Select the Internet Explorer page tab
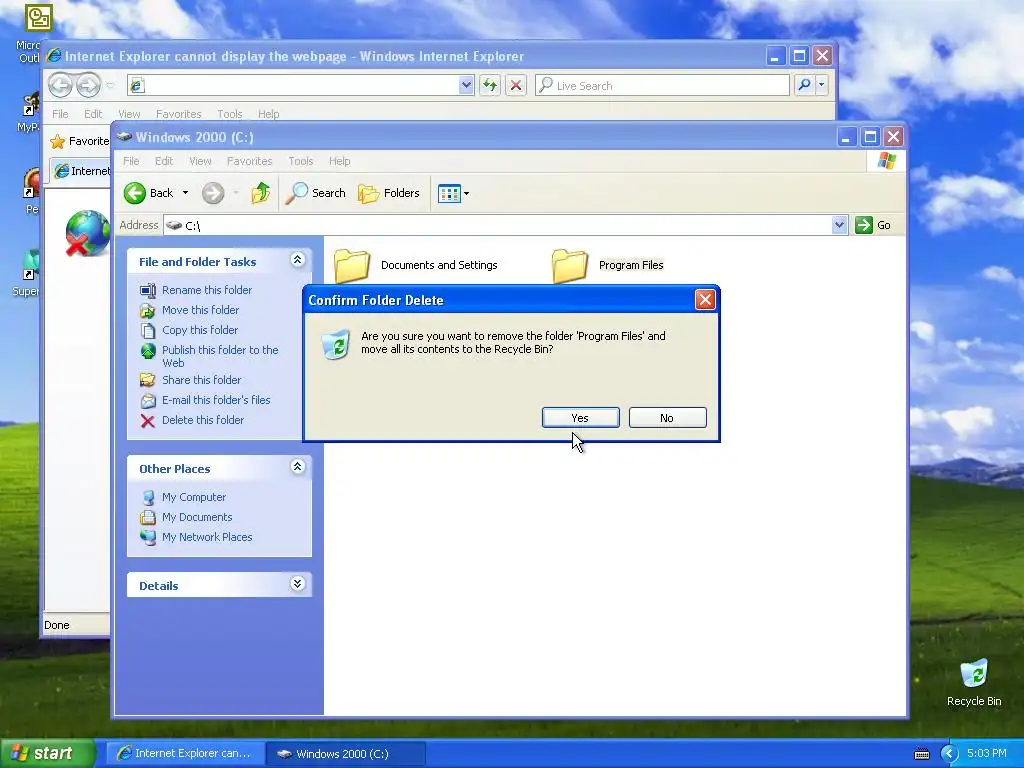The image size is (1024, 768). pos(82,171)
